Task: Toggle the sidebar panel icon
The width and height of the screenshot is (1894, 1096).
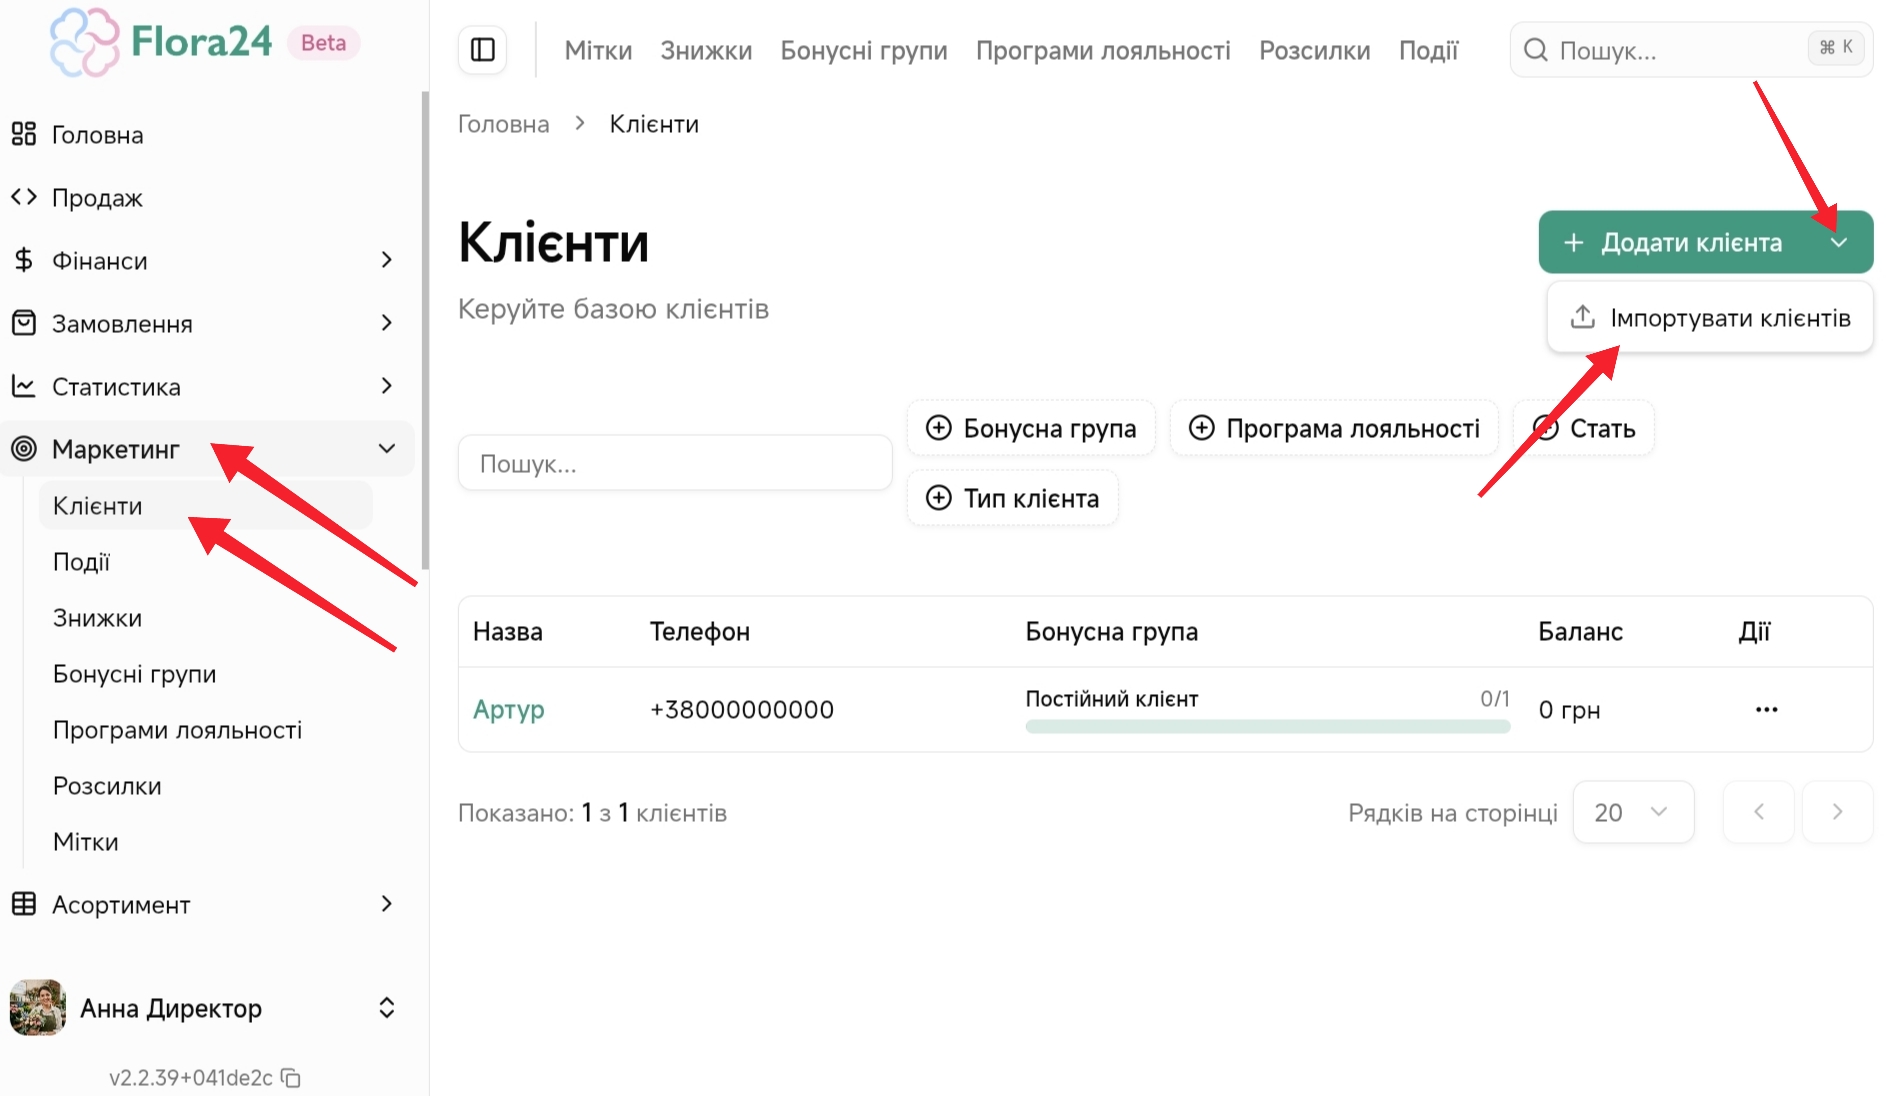Action: (483, 50)
